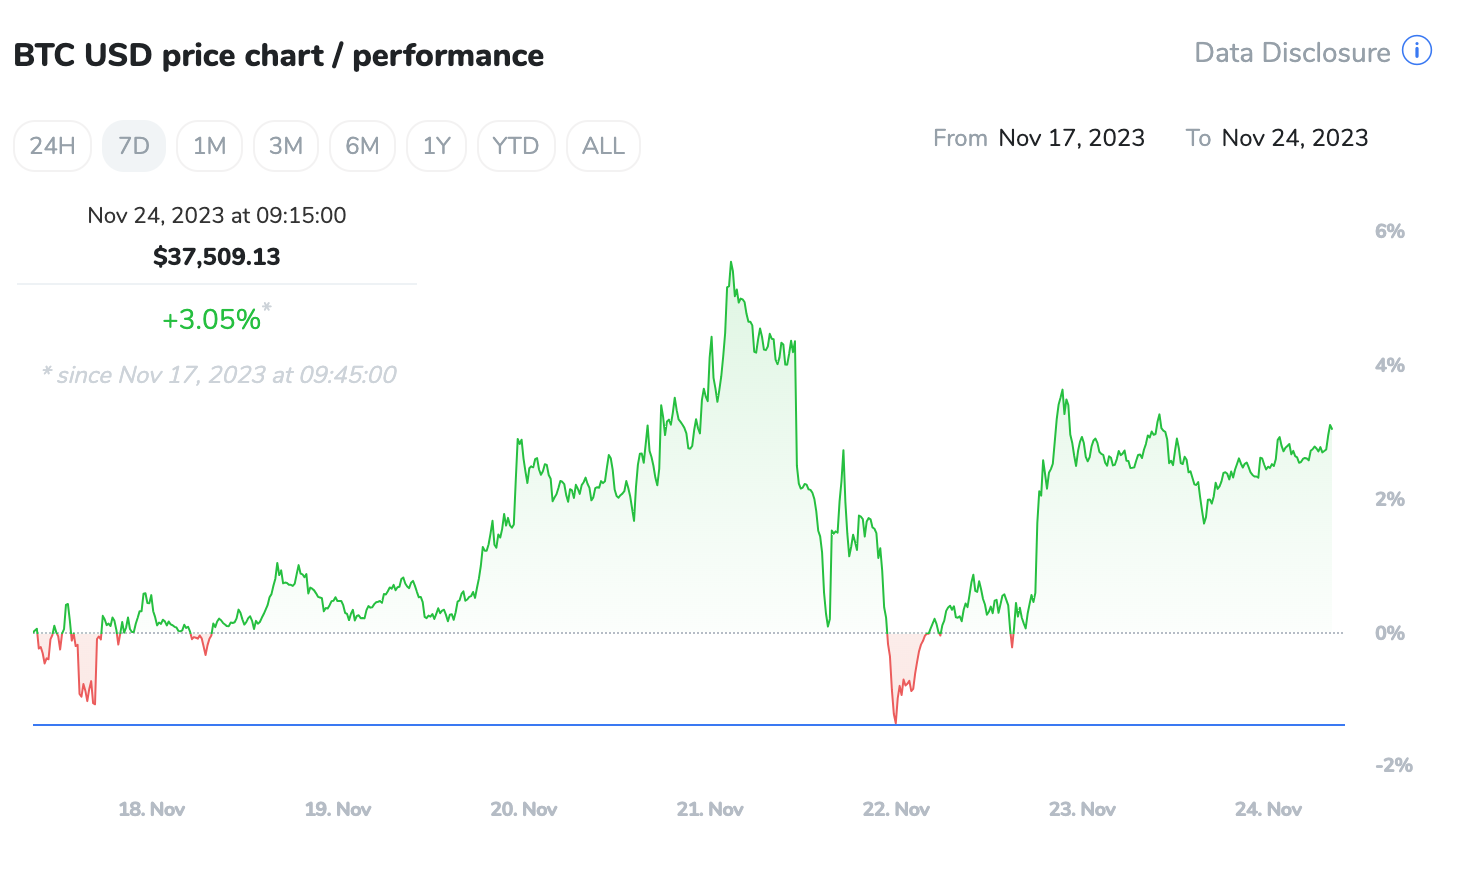Select the 18. Nov axis label
This screenshot has width=1472, height=872.
click(151, 809)
